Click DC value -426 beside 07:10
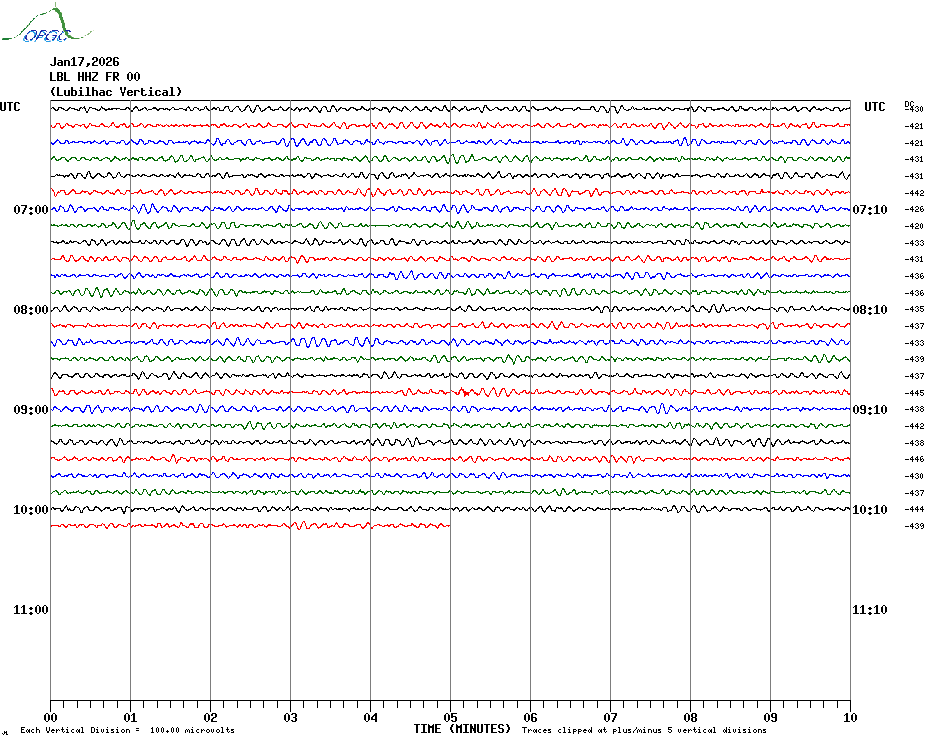Screen dimensions: 930x744 pos(914,209)
